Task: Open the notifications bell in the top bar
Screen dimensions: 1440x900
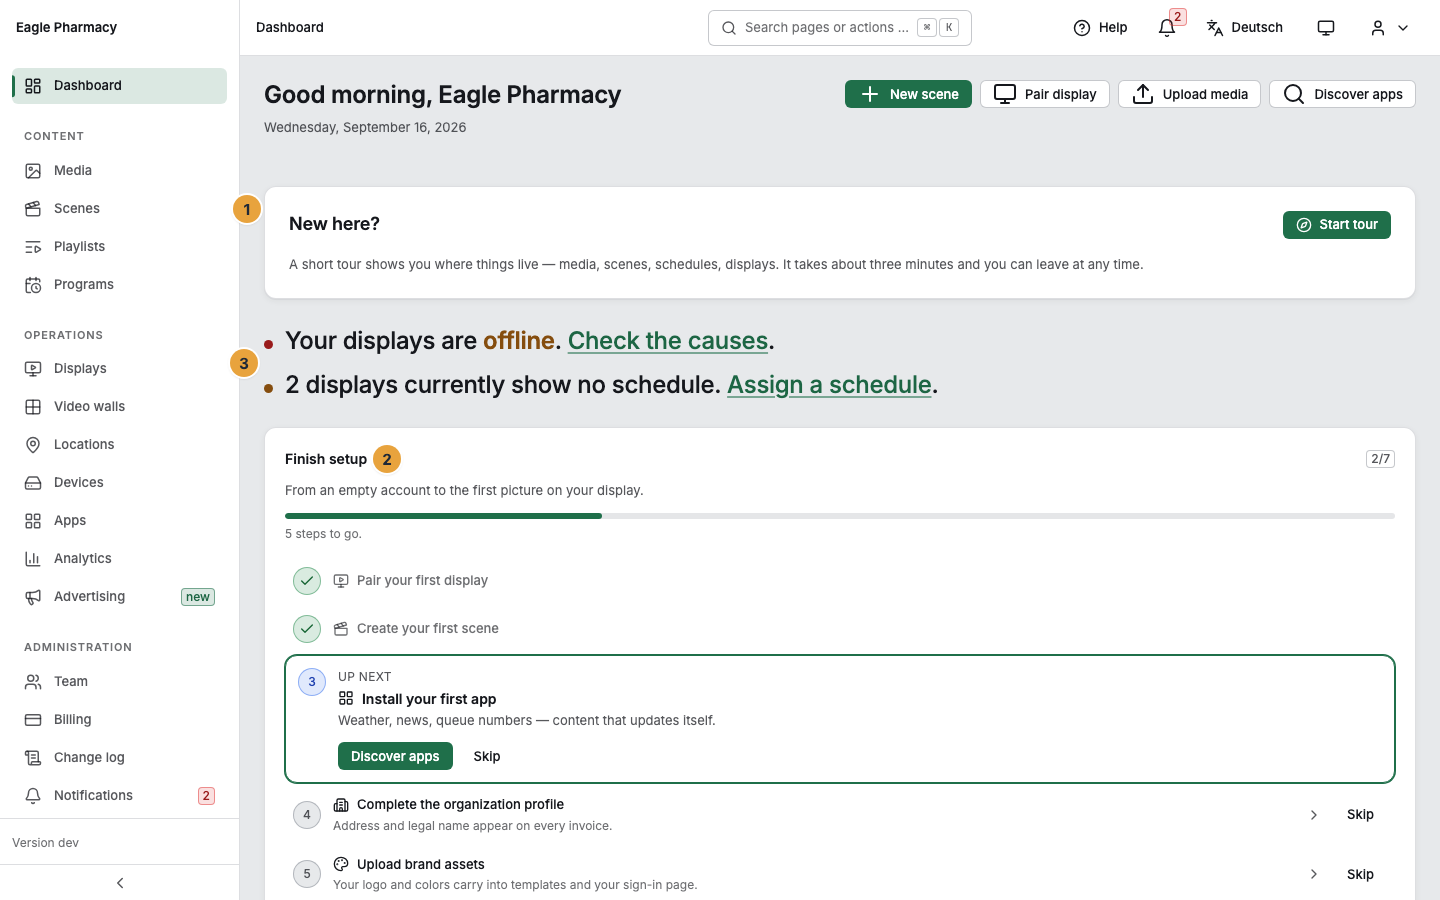Action: point(1167,28)
